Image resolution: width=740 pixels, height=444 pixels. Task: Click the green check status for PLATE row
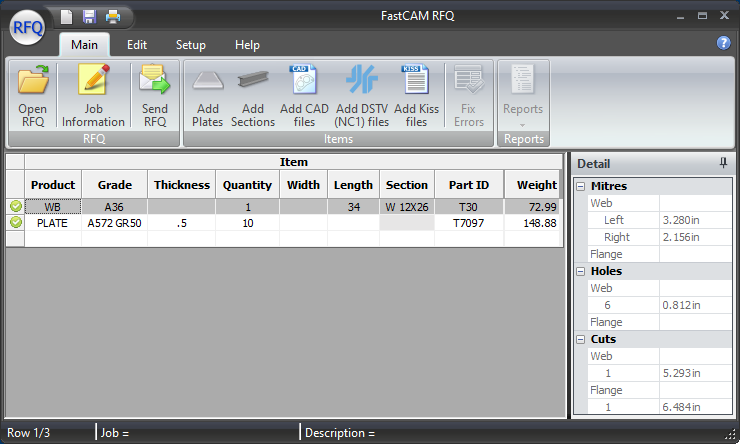point(16,222)
